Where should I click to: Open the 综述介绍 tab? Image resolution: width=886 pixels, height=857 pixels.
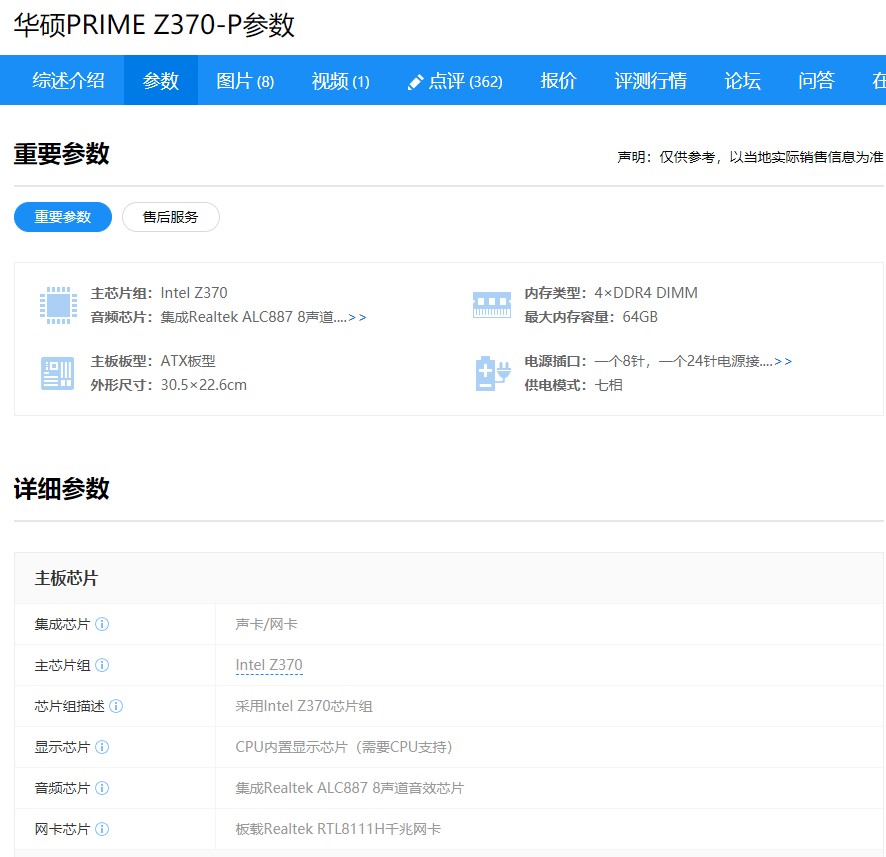click(x=68, y=80)
